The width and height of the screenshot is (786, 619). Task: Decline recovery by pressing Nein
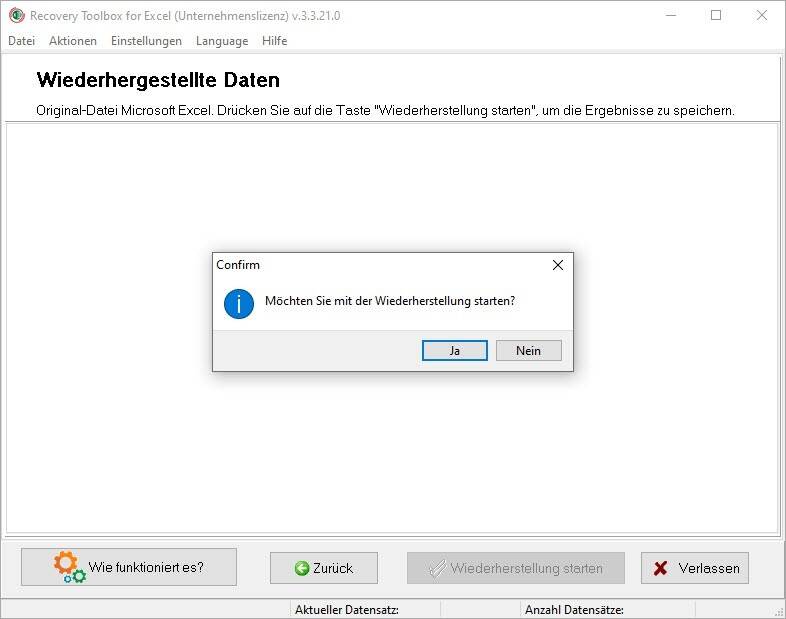pyautogui.click(x=528, y=350)
